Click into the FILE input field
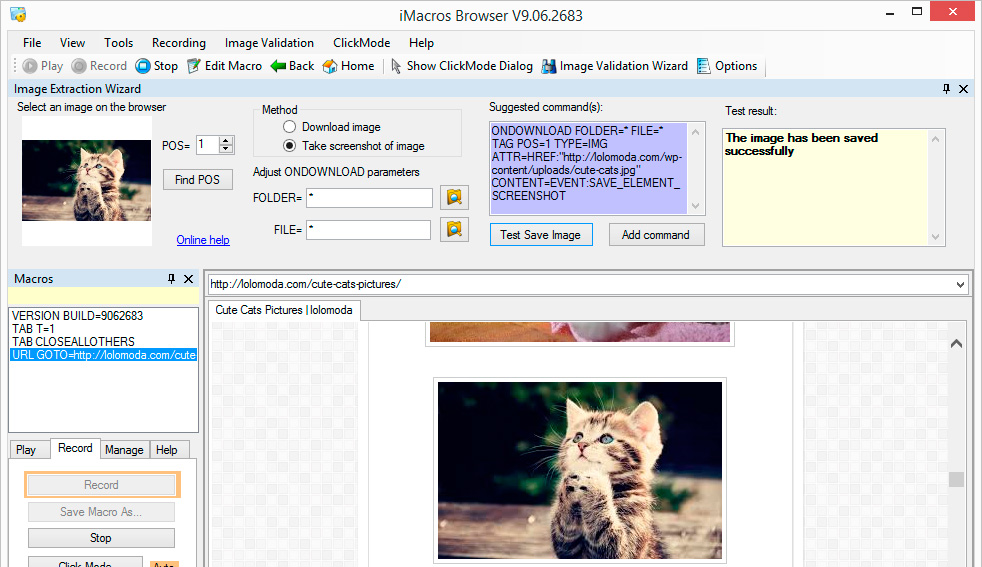The height and width of the screenshot is (567, 982). (368, 230)
